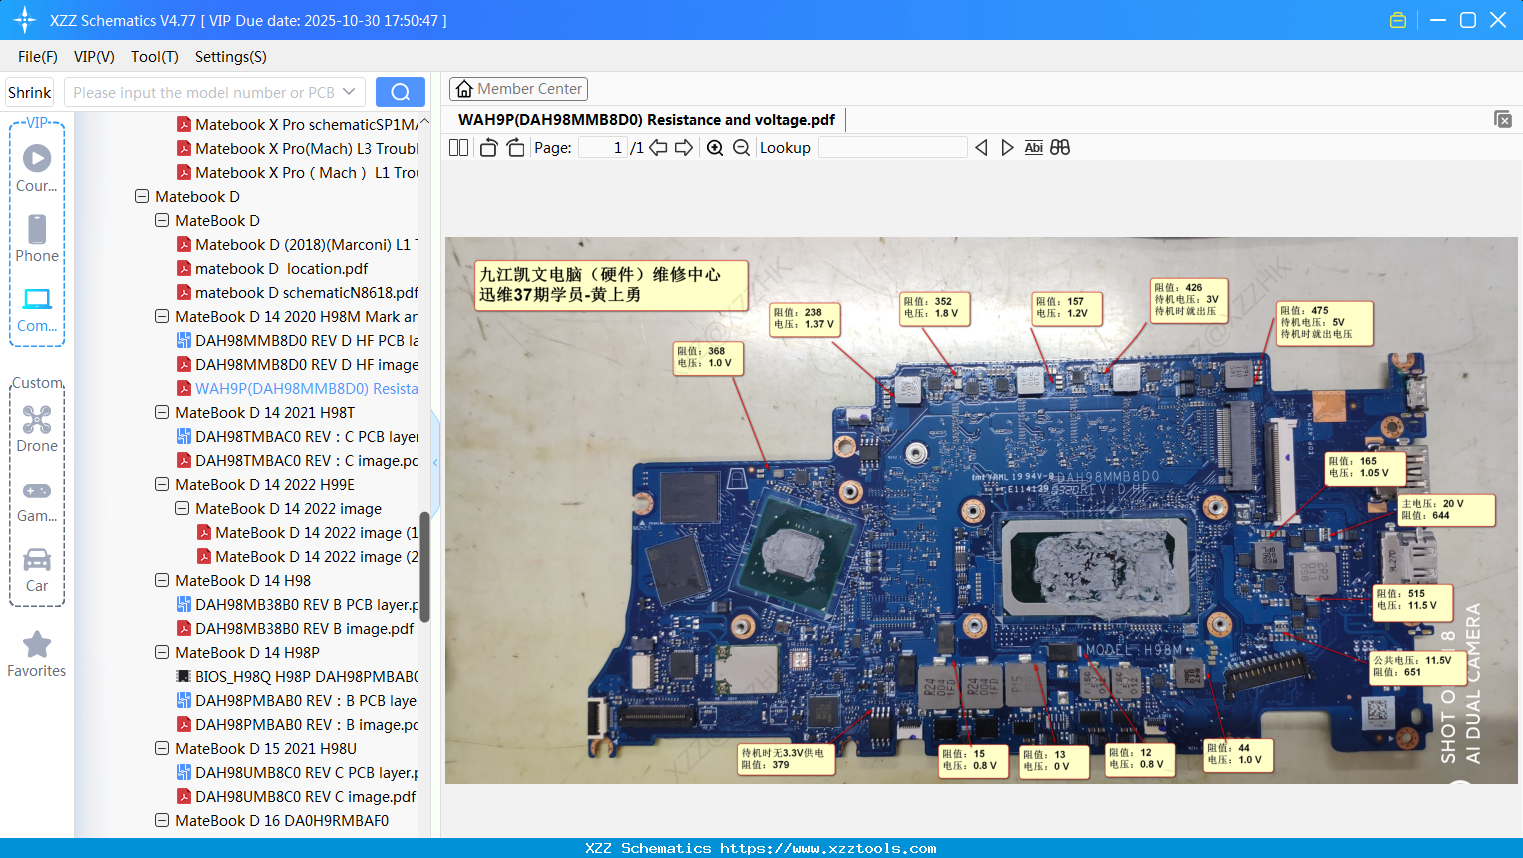Screen dimensions: 1523x858
Task: Open the Member Center
Action: [518, 89]
